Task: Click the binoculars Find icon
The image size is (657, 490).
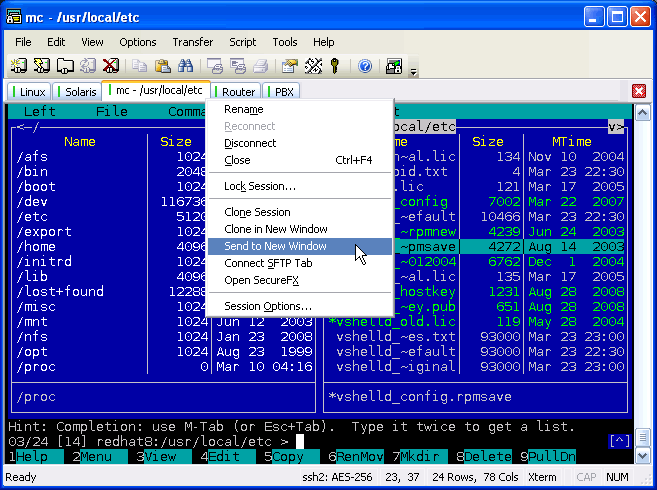Action: coord(185,66)
